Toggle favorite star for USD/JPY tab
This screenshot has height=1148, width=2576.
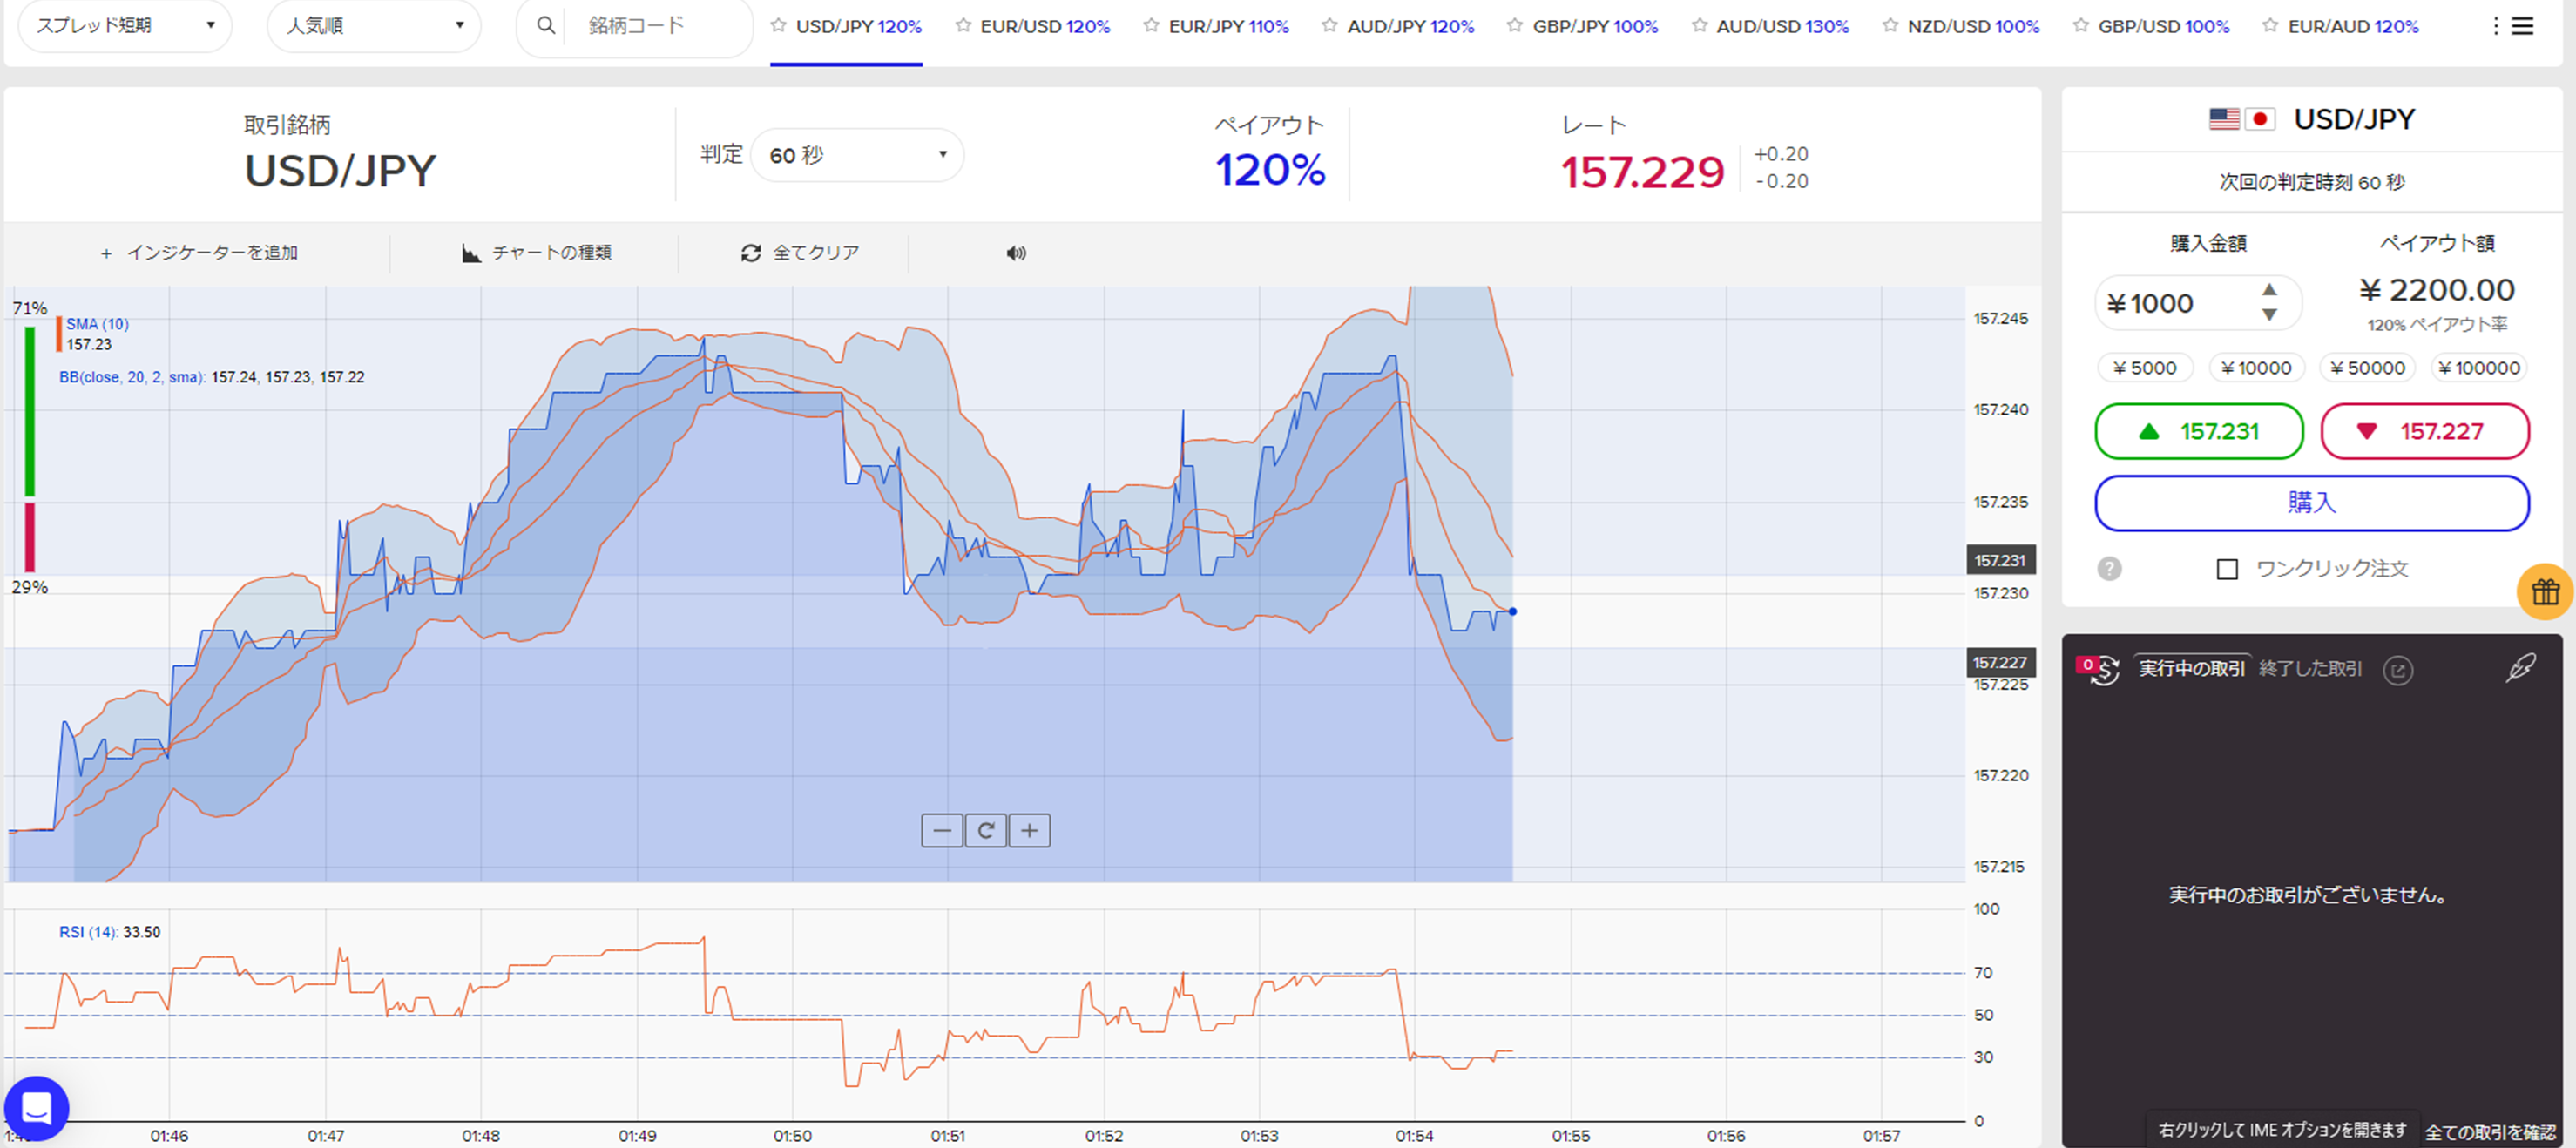tap(778, 25)
